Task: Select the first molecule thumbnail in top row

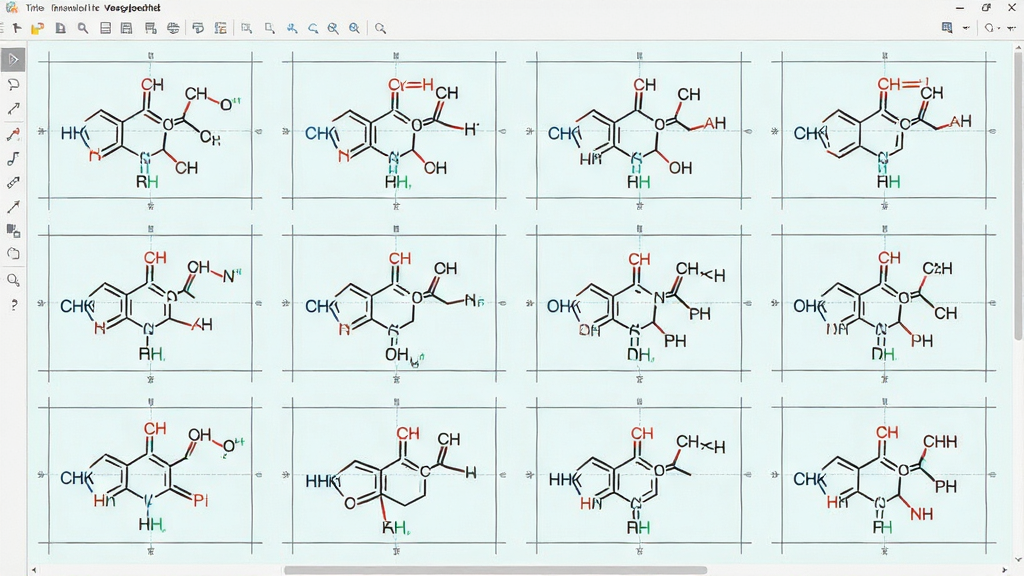Action: (x=150, y=131)
